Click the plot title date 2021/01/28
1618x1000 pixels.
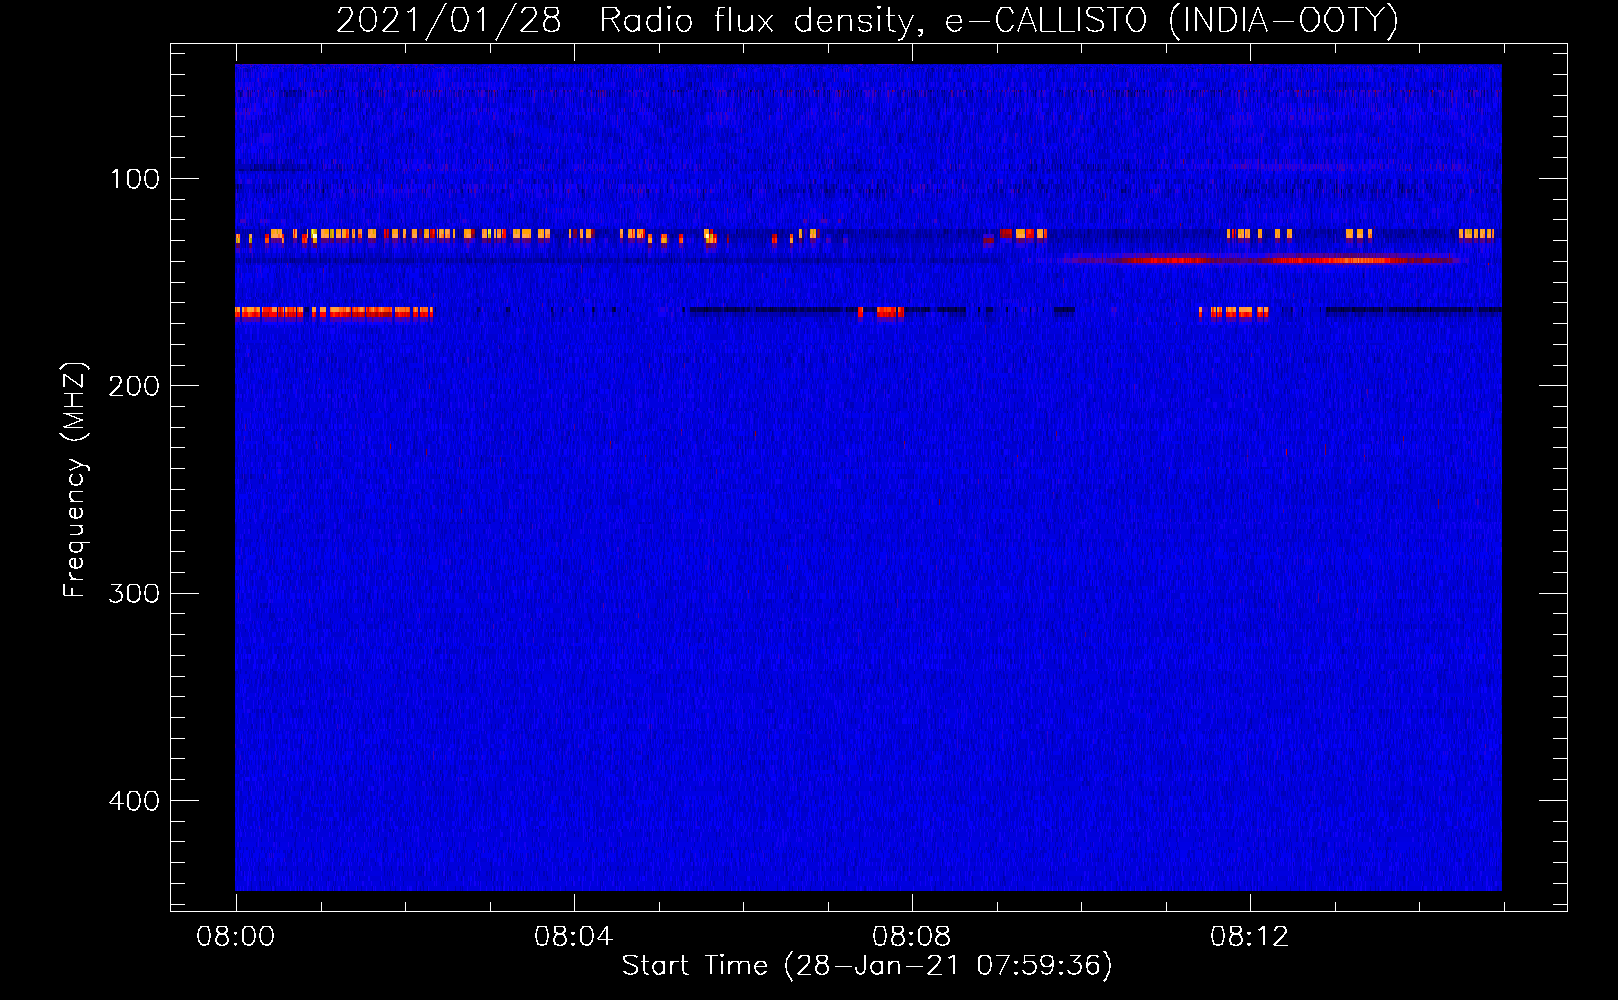click(x=449, y=21)
